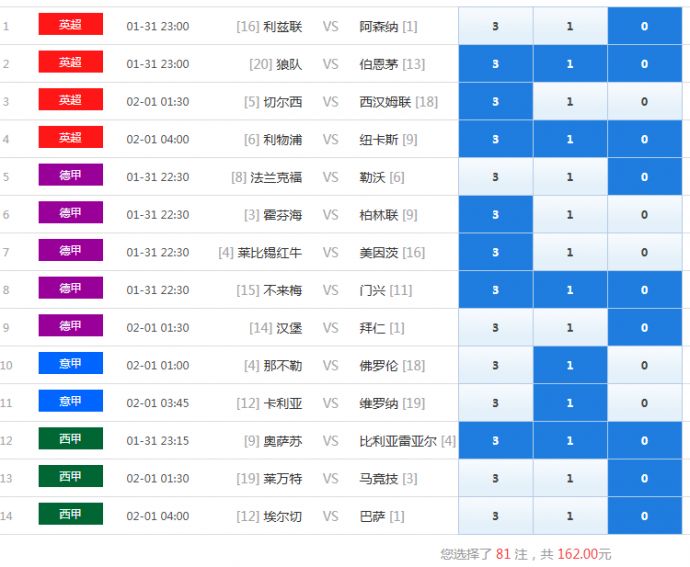Toggle the 0 option for 汉堡 vs 拜仁
Viewport: 690px width, 567px height.
click(644, 328)
